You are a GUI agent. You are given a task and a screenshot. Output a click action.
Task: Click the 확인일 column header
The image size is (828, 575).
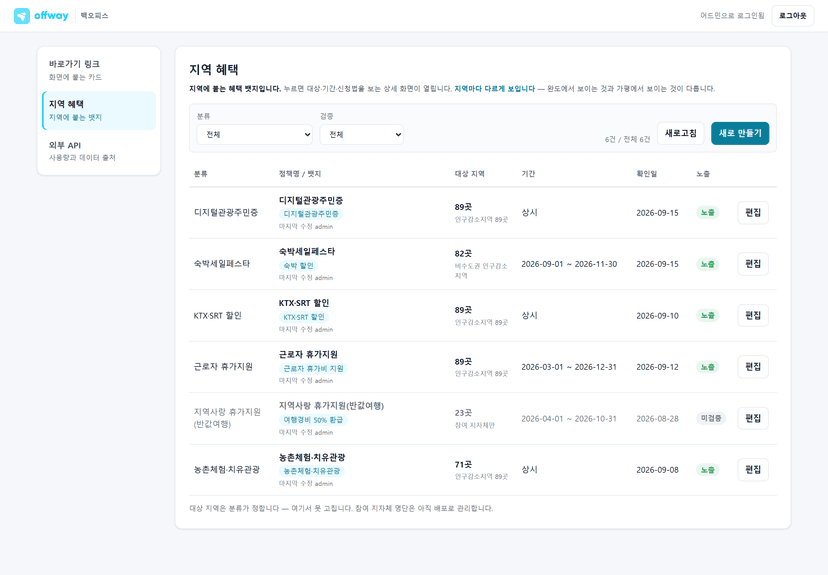tap(646, 174)
